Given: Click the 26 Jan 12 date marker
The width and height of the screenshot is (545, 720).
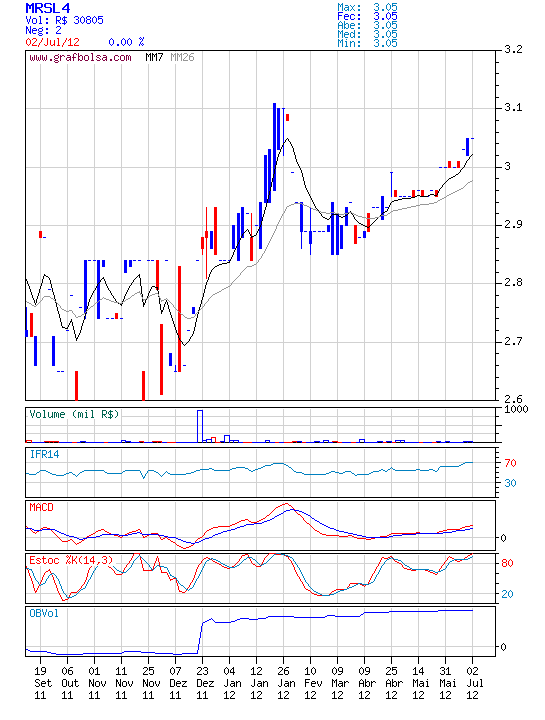Looking at the screenshot, I should 283,683.
